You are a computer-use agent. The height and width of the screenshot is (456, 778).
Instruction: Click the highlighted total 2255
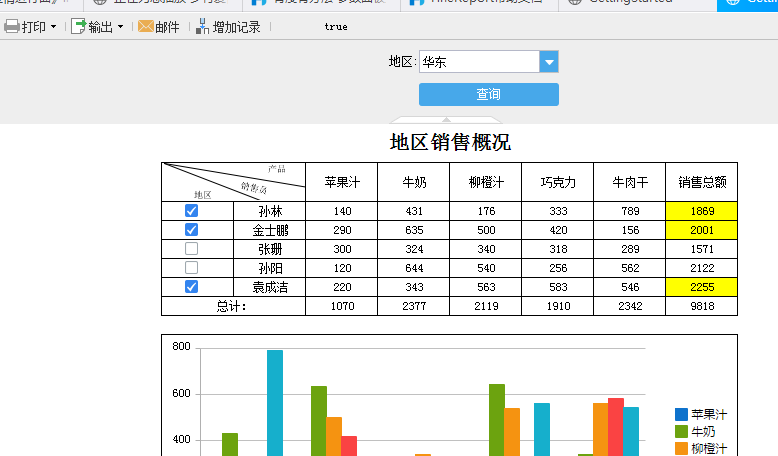coord(702,287)
